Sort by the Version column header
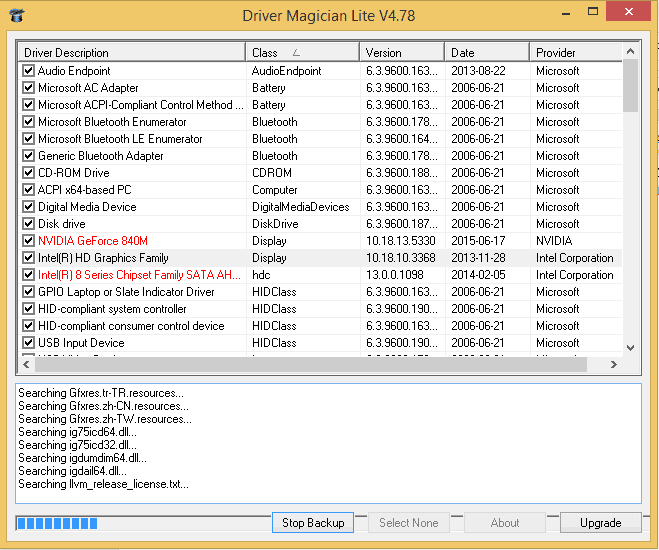The height and width of the screenshot is (550, 659). (402, 53)
